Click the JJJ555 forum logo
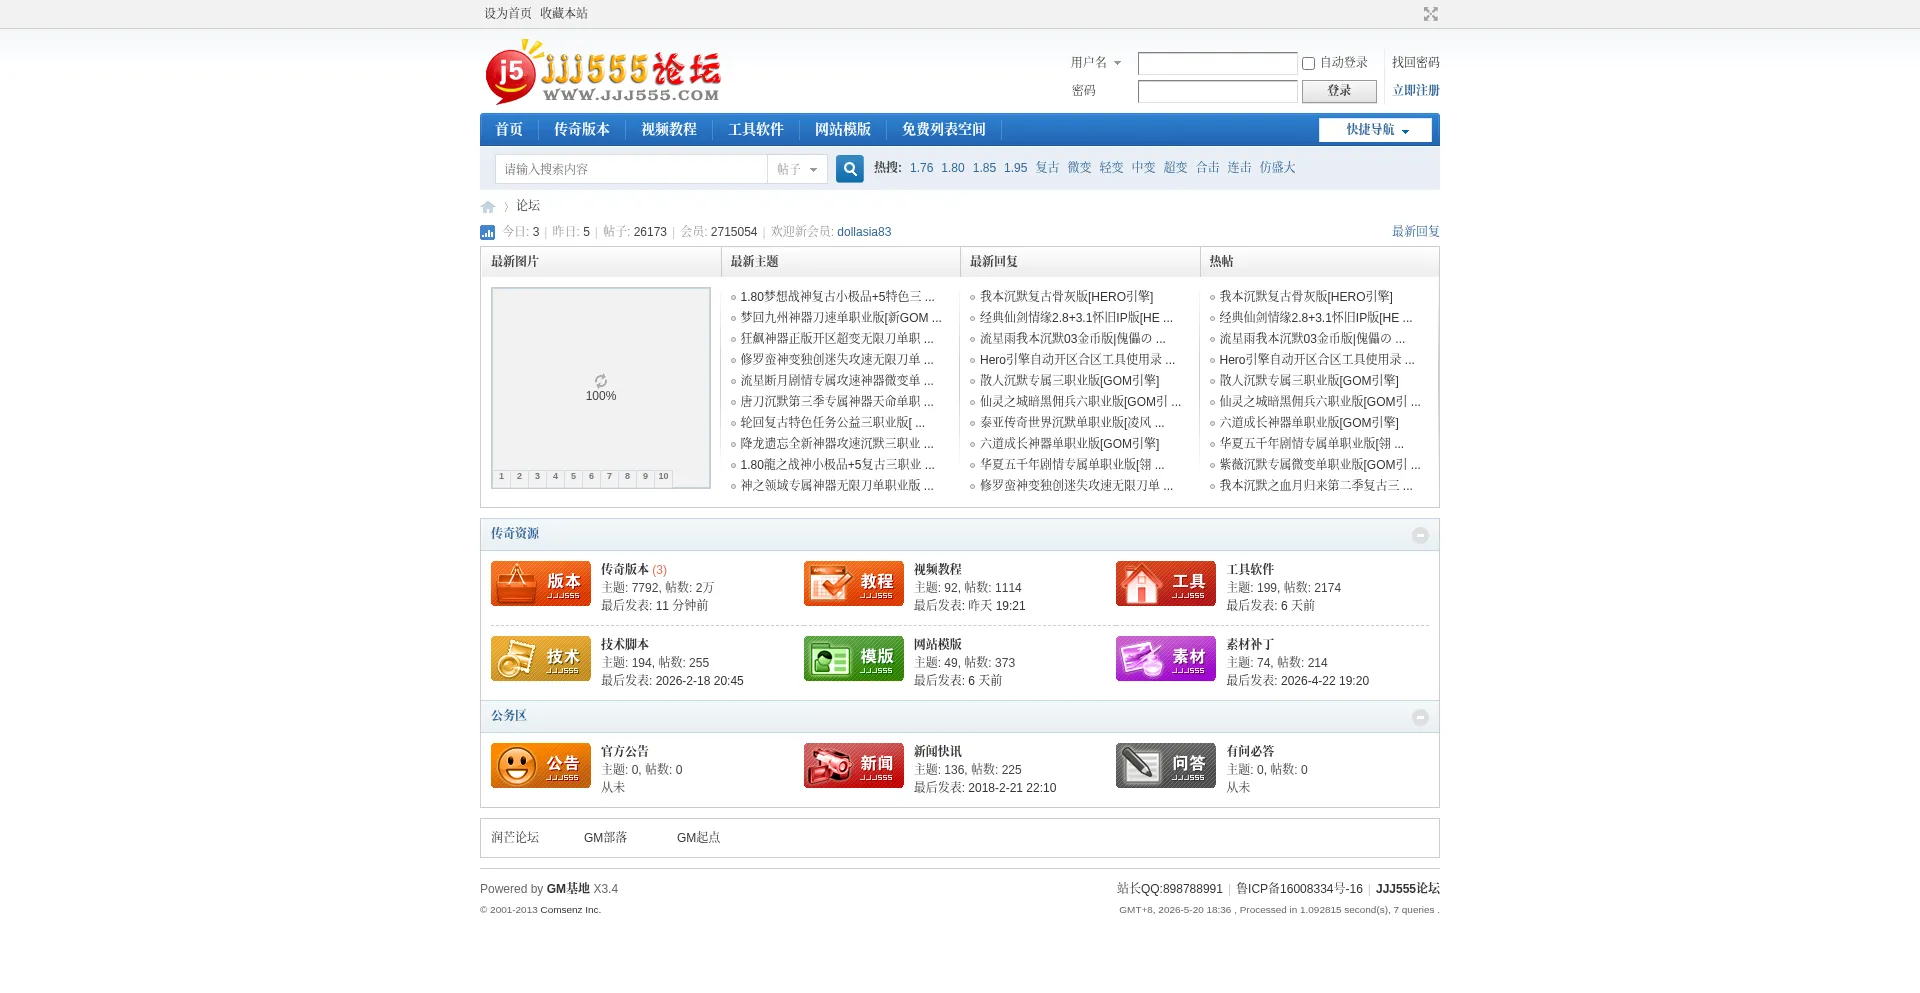Viewport: 1920px width, 993px height. tap(603, 72)
